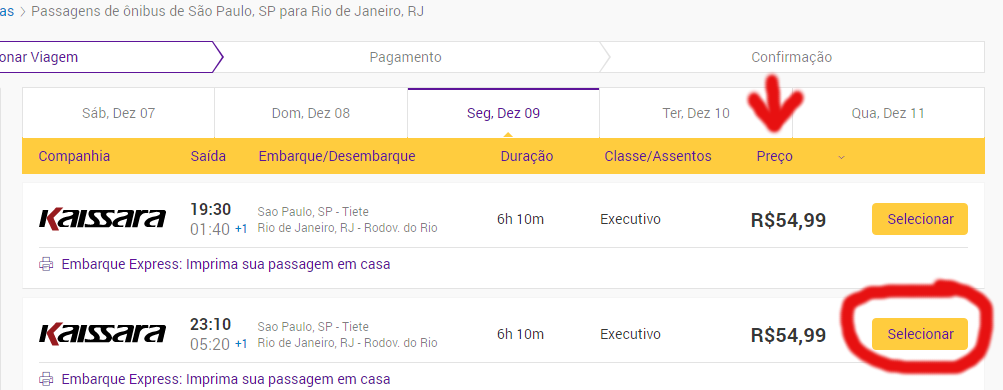Click the +1 day indicator beside 01:40
This screenshot has width=1003, height=390.
coord(241,229)
